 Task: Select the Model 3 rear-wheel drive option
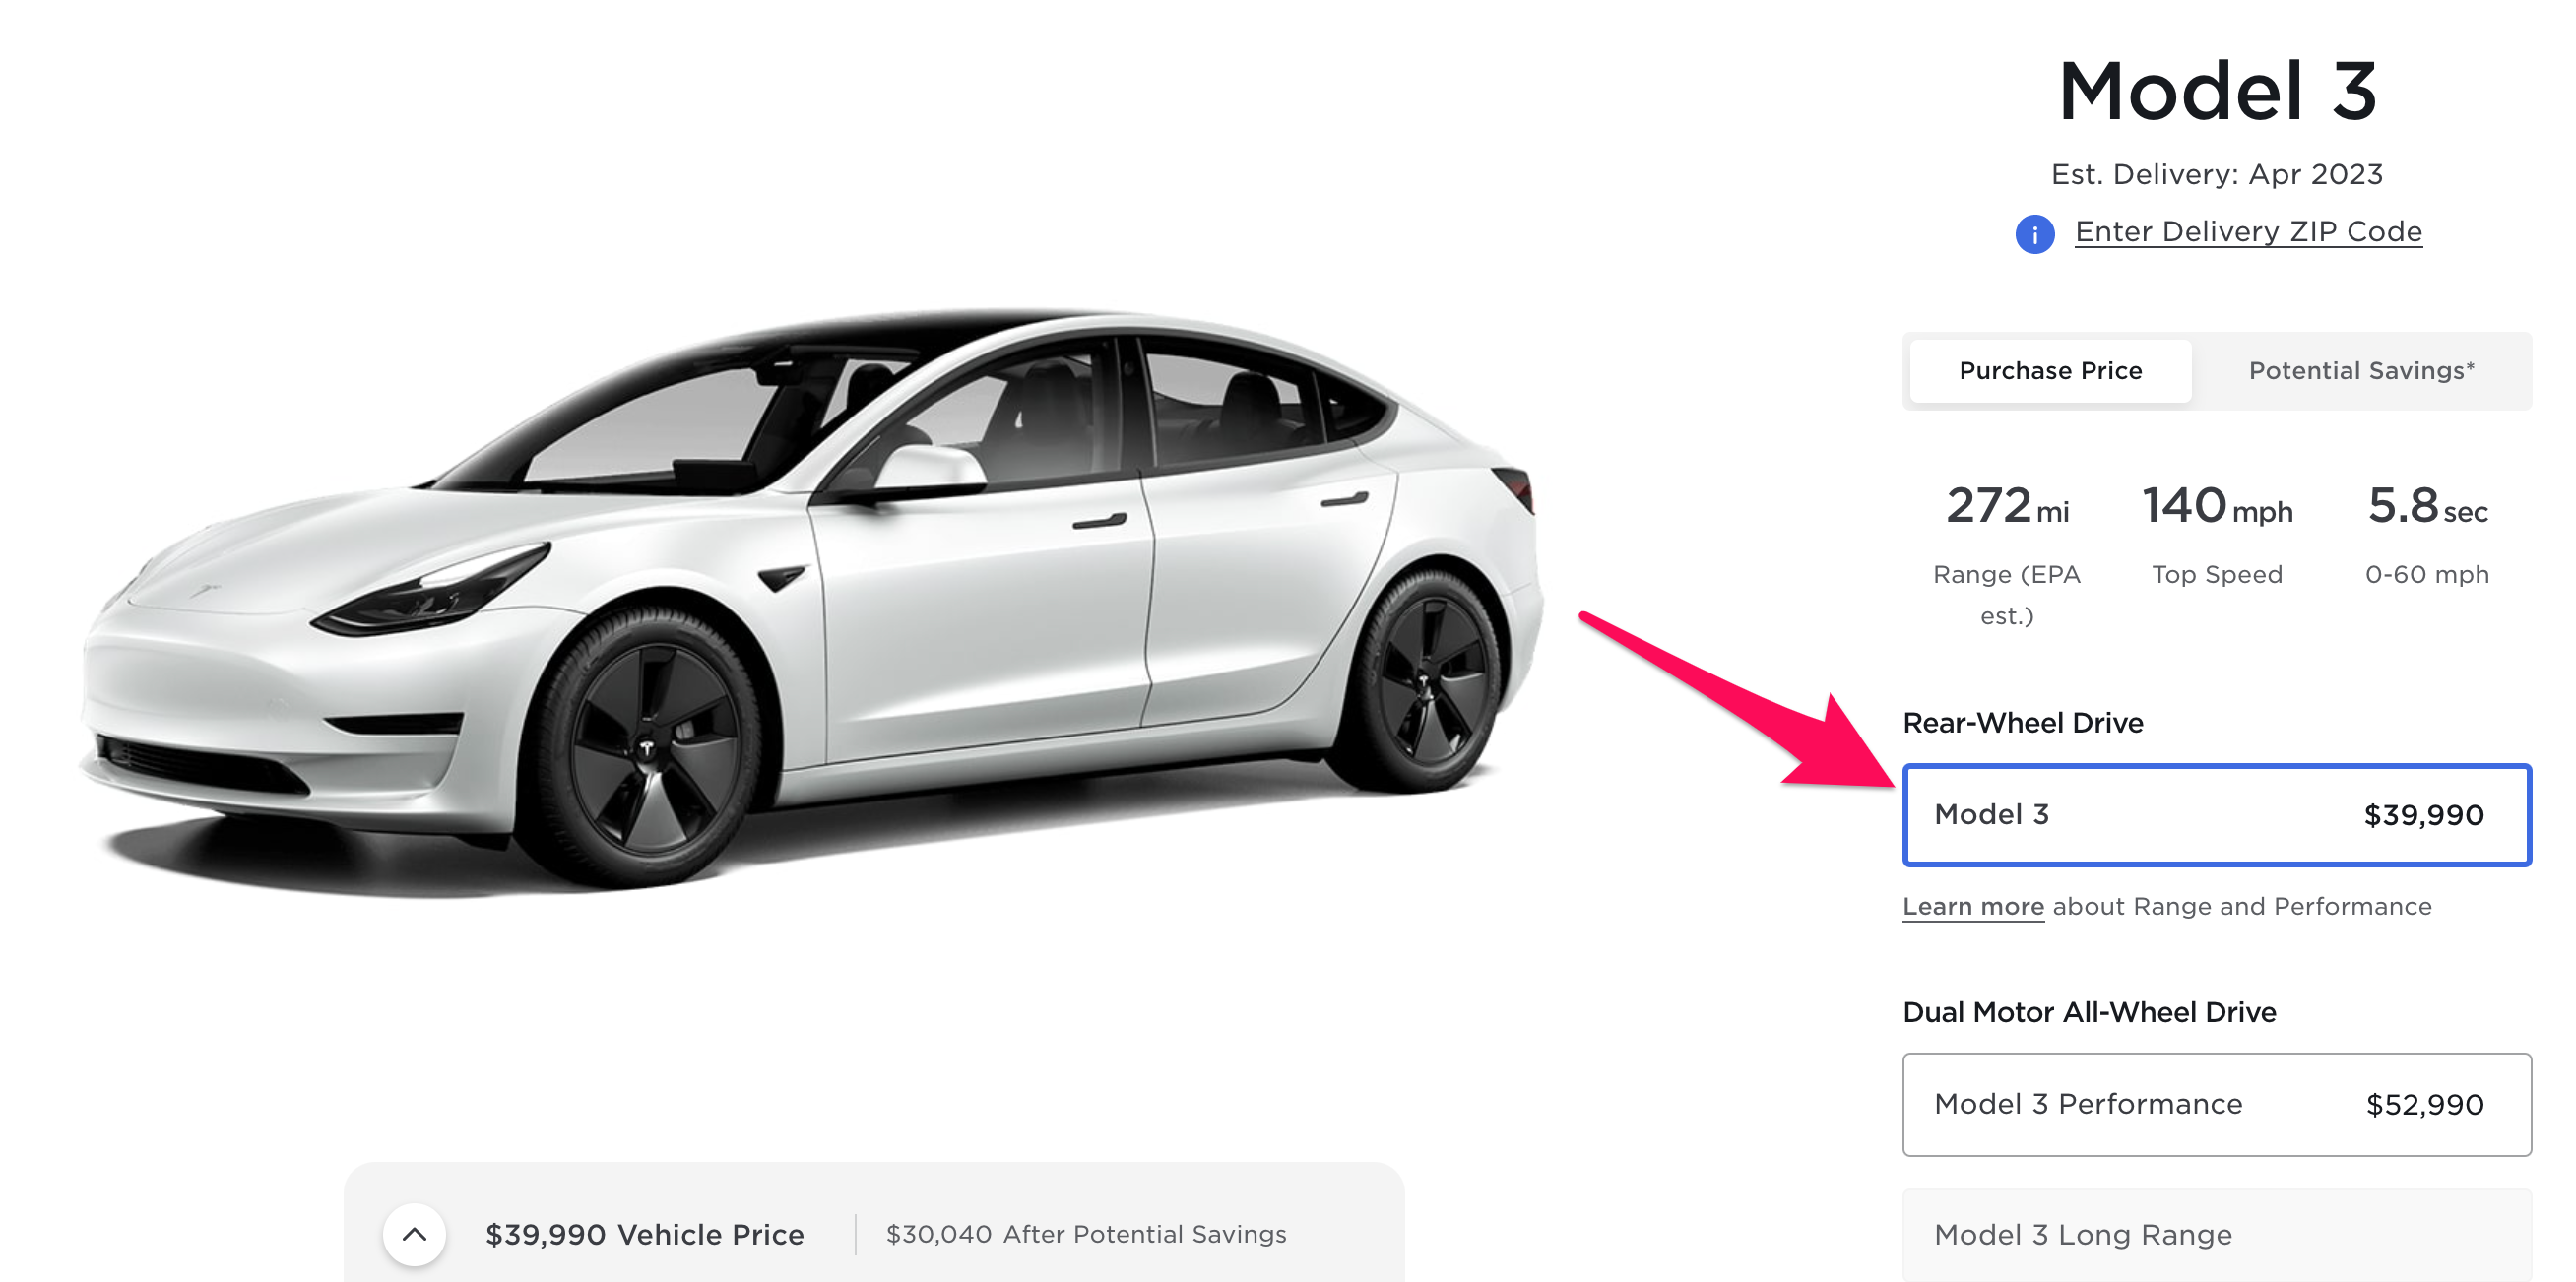[x=2216, y=814]
